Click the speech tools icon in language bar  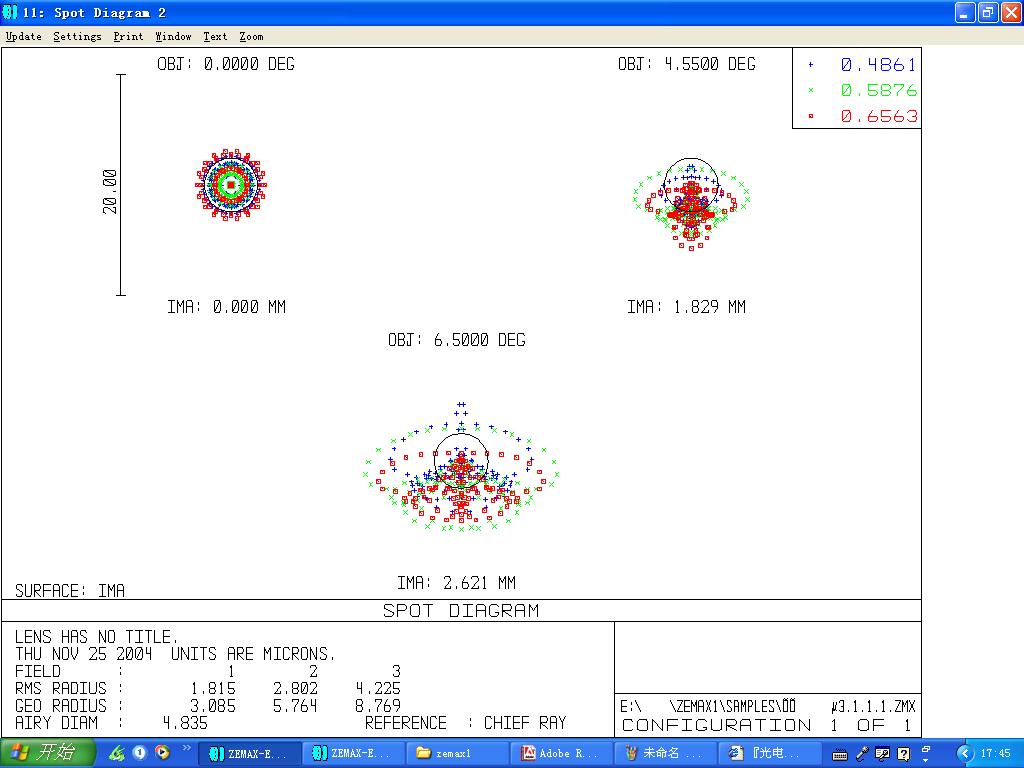tap(882, 754)
